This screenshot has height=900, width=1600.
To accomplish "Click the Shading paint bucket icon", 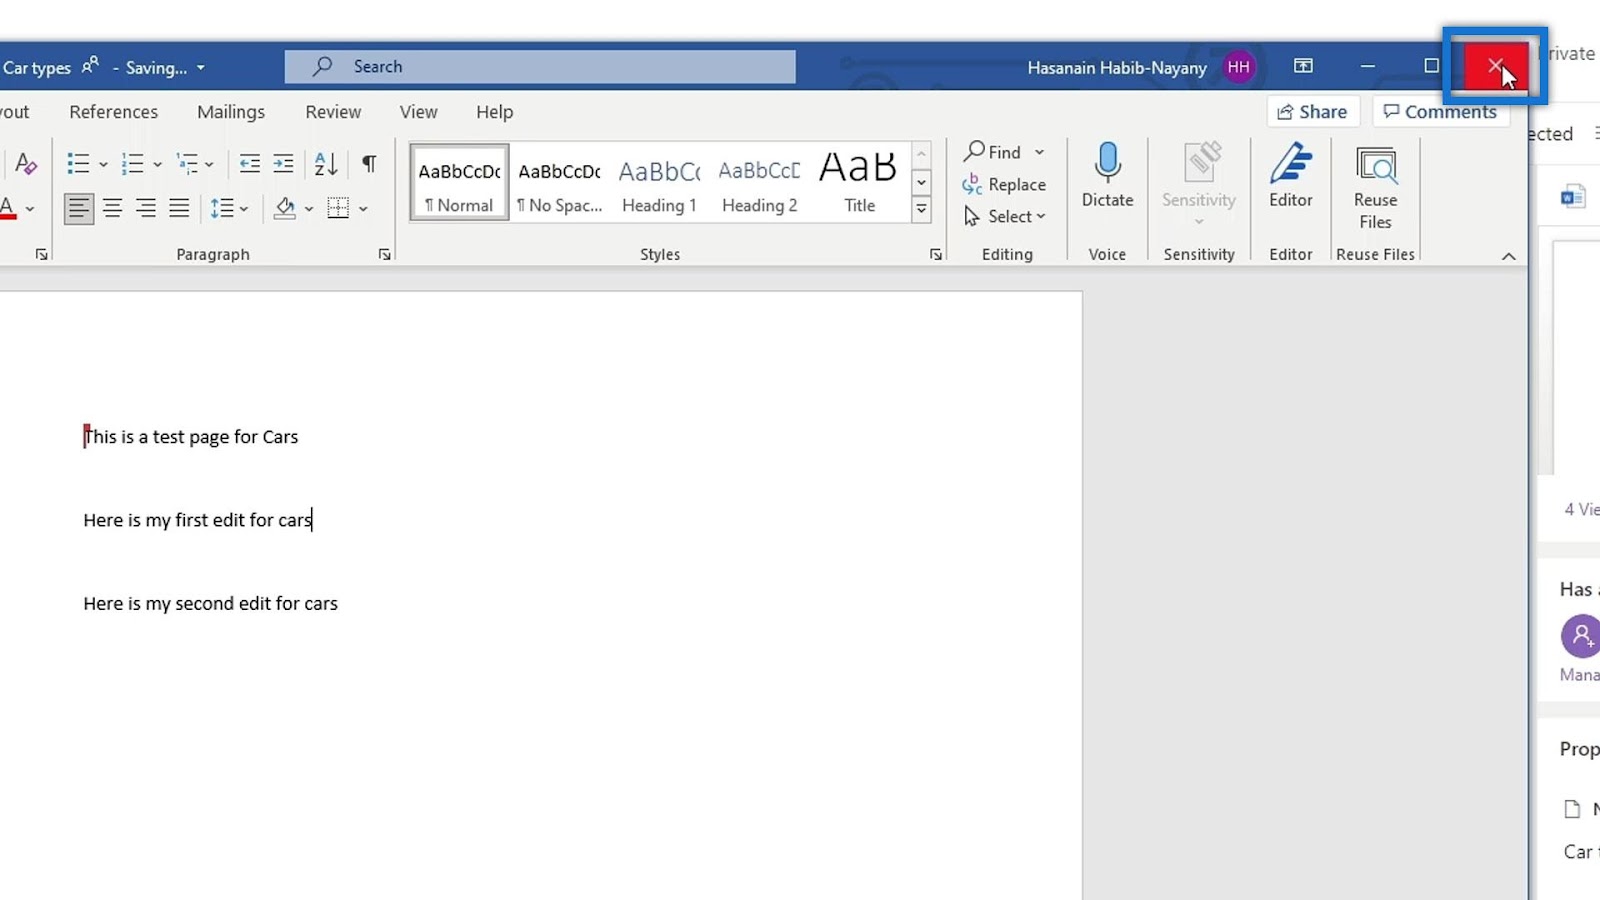I will (285, 208).
